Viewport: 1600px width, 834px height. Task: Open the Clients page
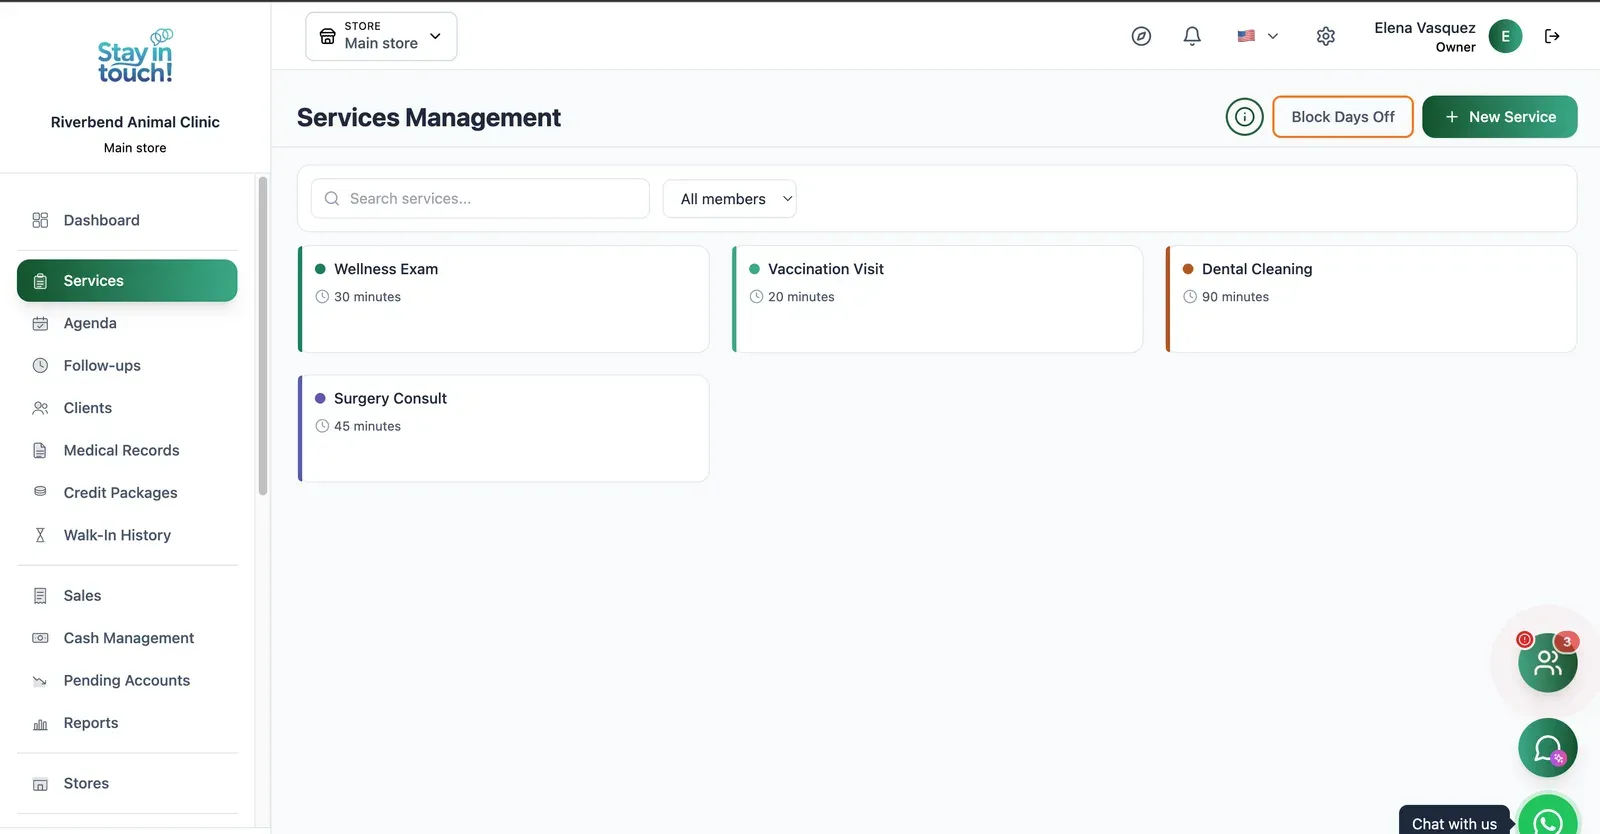pos(127,408)
